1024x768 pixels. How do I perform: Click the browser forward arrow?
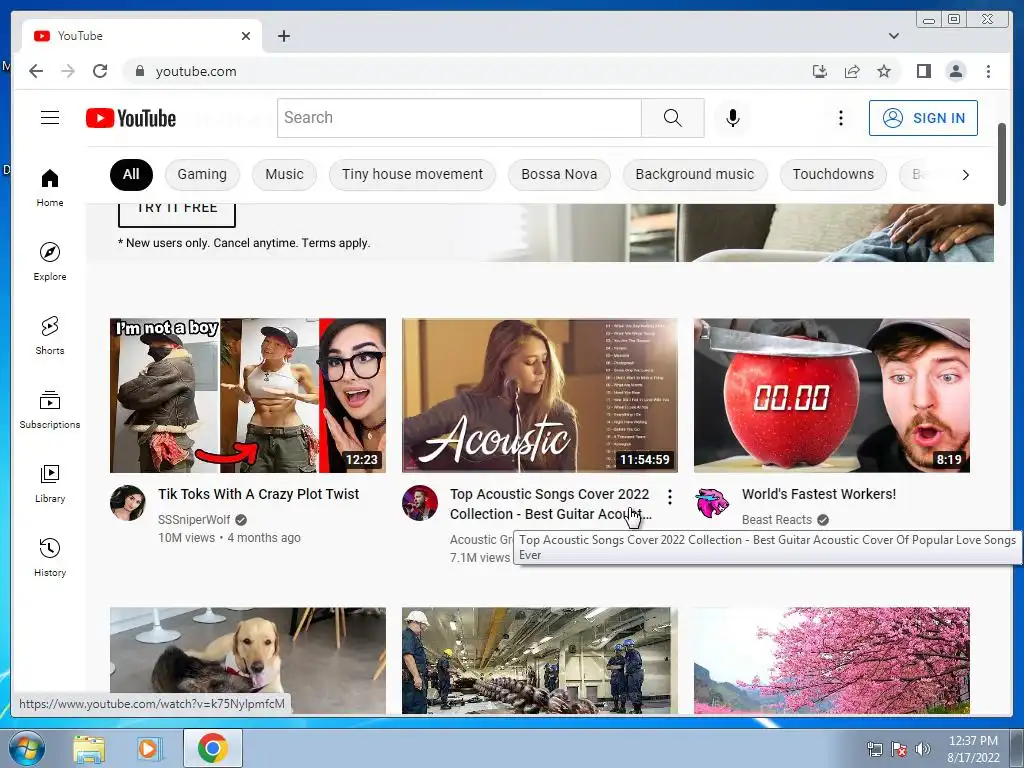(x=68, y=71)
